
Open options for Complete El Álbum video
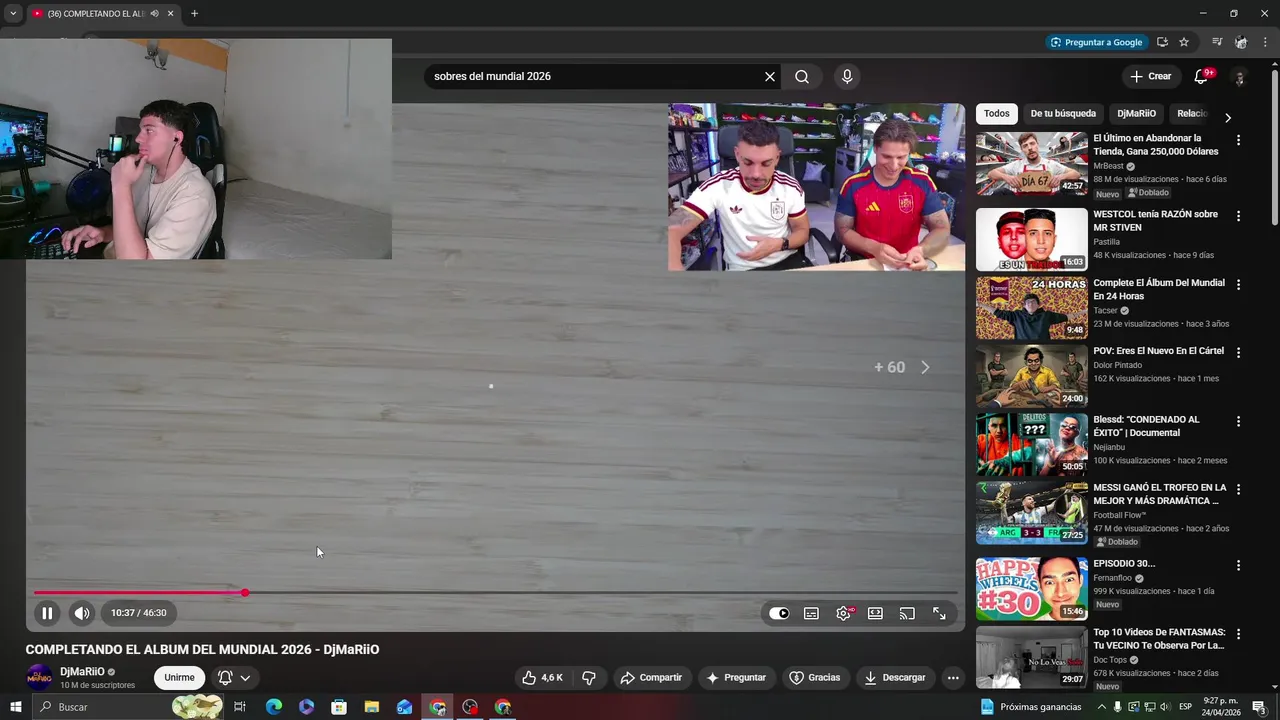[x=1238, y=285]
